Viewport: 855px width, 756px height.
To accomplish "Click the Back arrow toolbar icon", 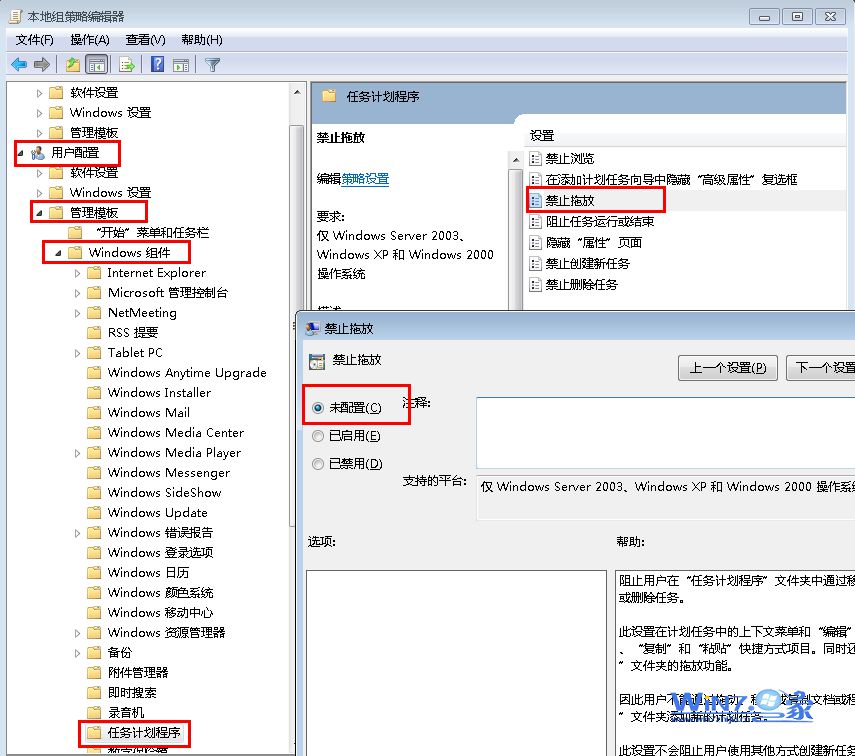I will (19, 65).
